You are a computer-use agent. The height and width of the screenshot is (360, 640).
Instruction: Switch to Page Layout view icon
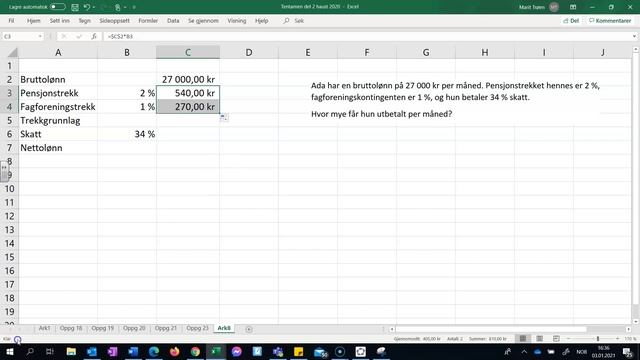(x=539, y=339)
